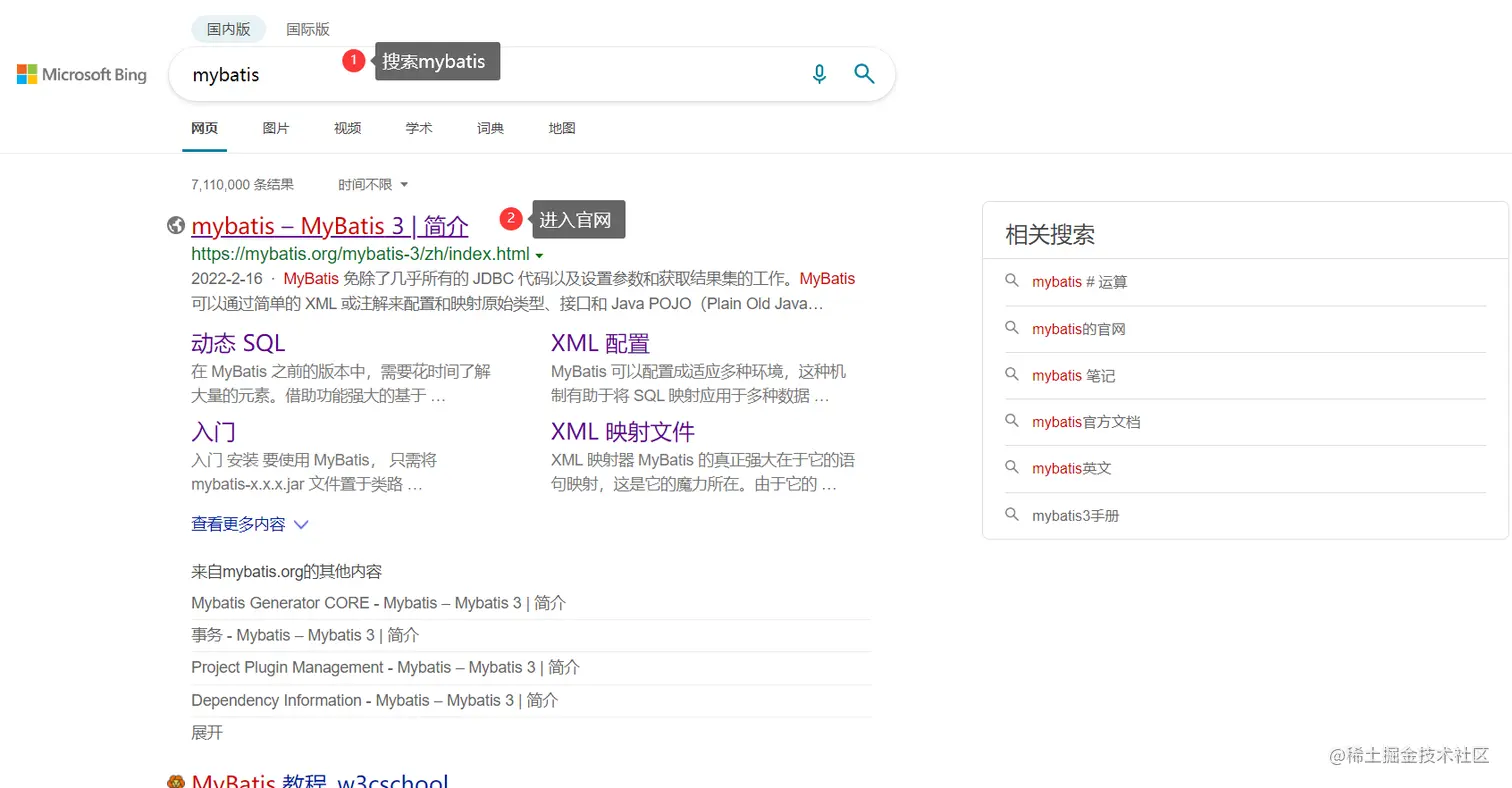Click the search icon beside 'mybatis # 运算'
This screenshot has width=1512, height=788.
click(1013, 281)
